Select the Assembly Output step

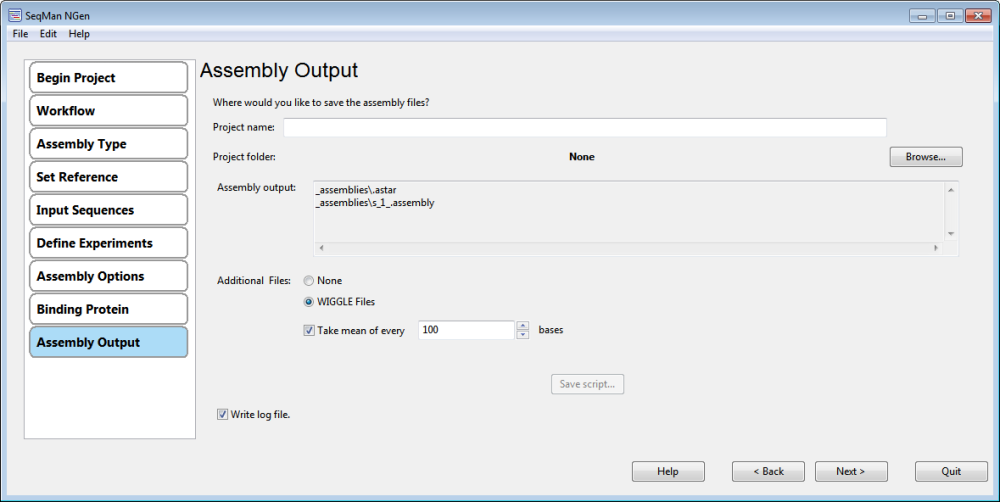coord(108,343)
